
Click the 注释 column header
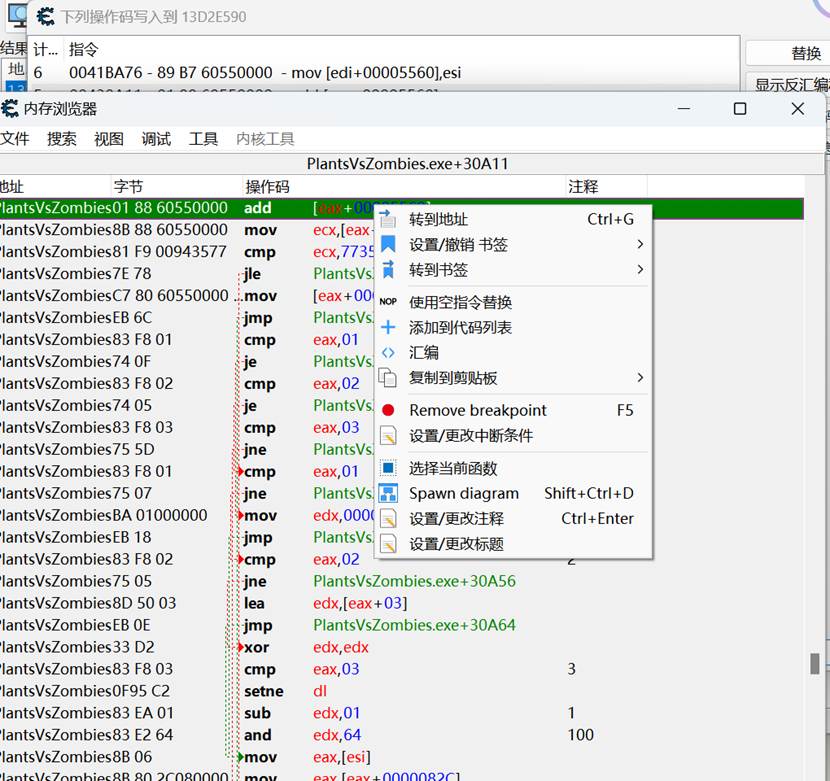[607, 186]
